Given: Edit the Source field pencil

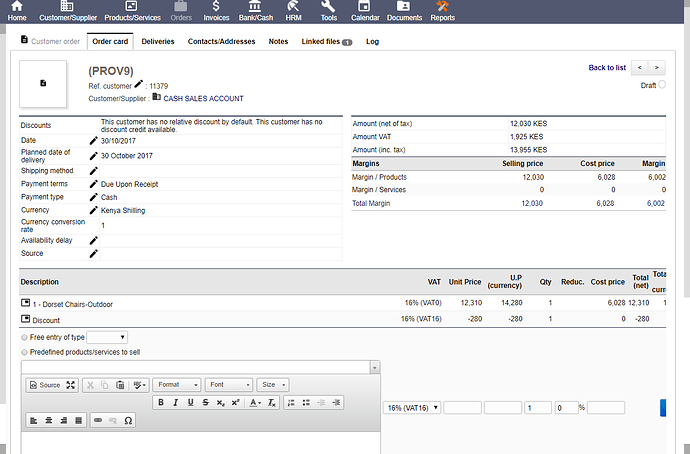Looking at the screenshot, I should pyautogui.click(x=93, y=254).
